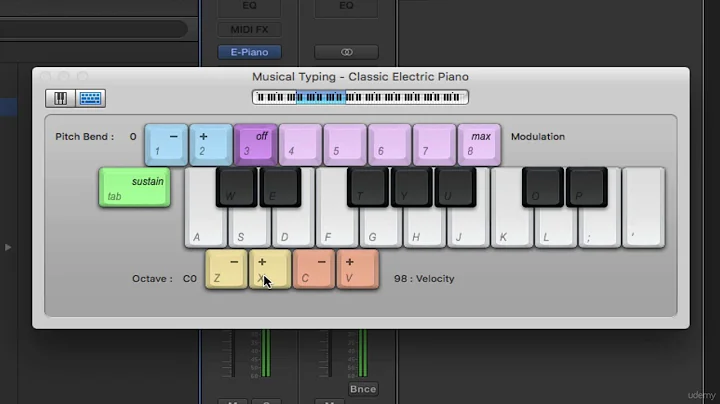Screen dimensions: 720x404
Task: Increase velocity with the V key
Action: pyautogui.click(x=358, y=269)
